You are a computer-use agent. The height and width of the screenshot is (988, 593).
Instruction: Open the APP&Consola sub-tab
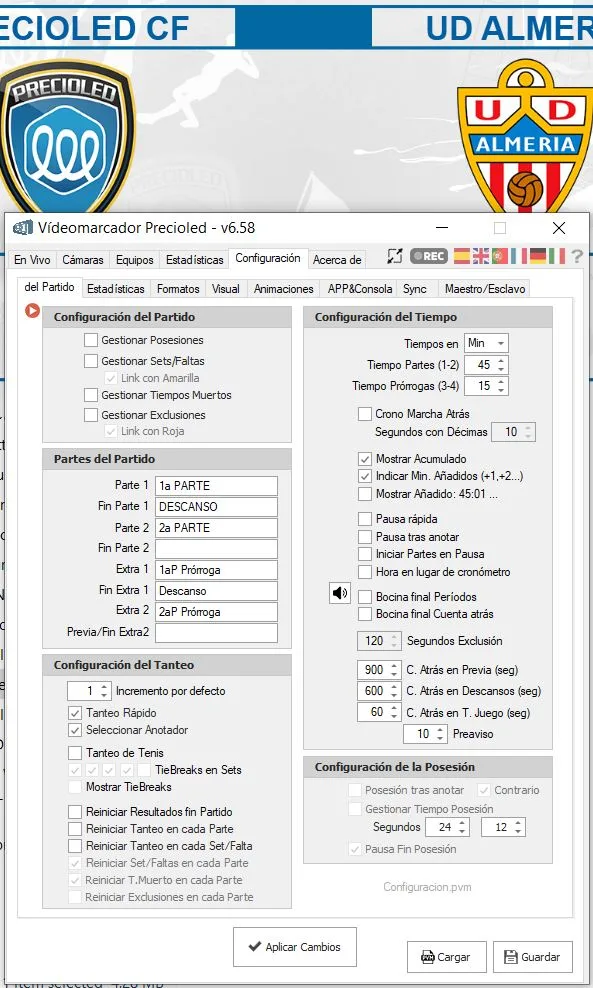pos(360,289)
